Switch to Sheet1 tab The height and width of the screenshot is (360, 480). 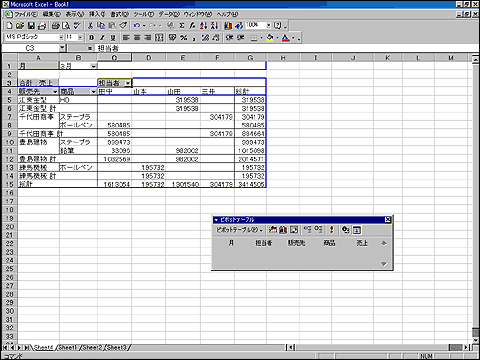point(68,347)
